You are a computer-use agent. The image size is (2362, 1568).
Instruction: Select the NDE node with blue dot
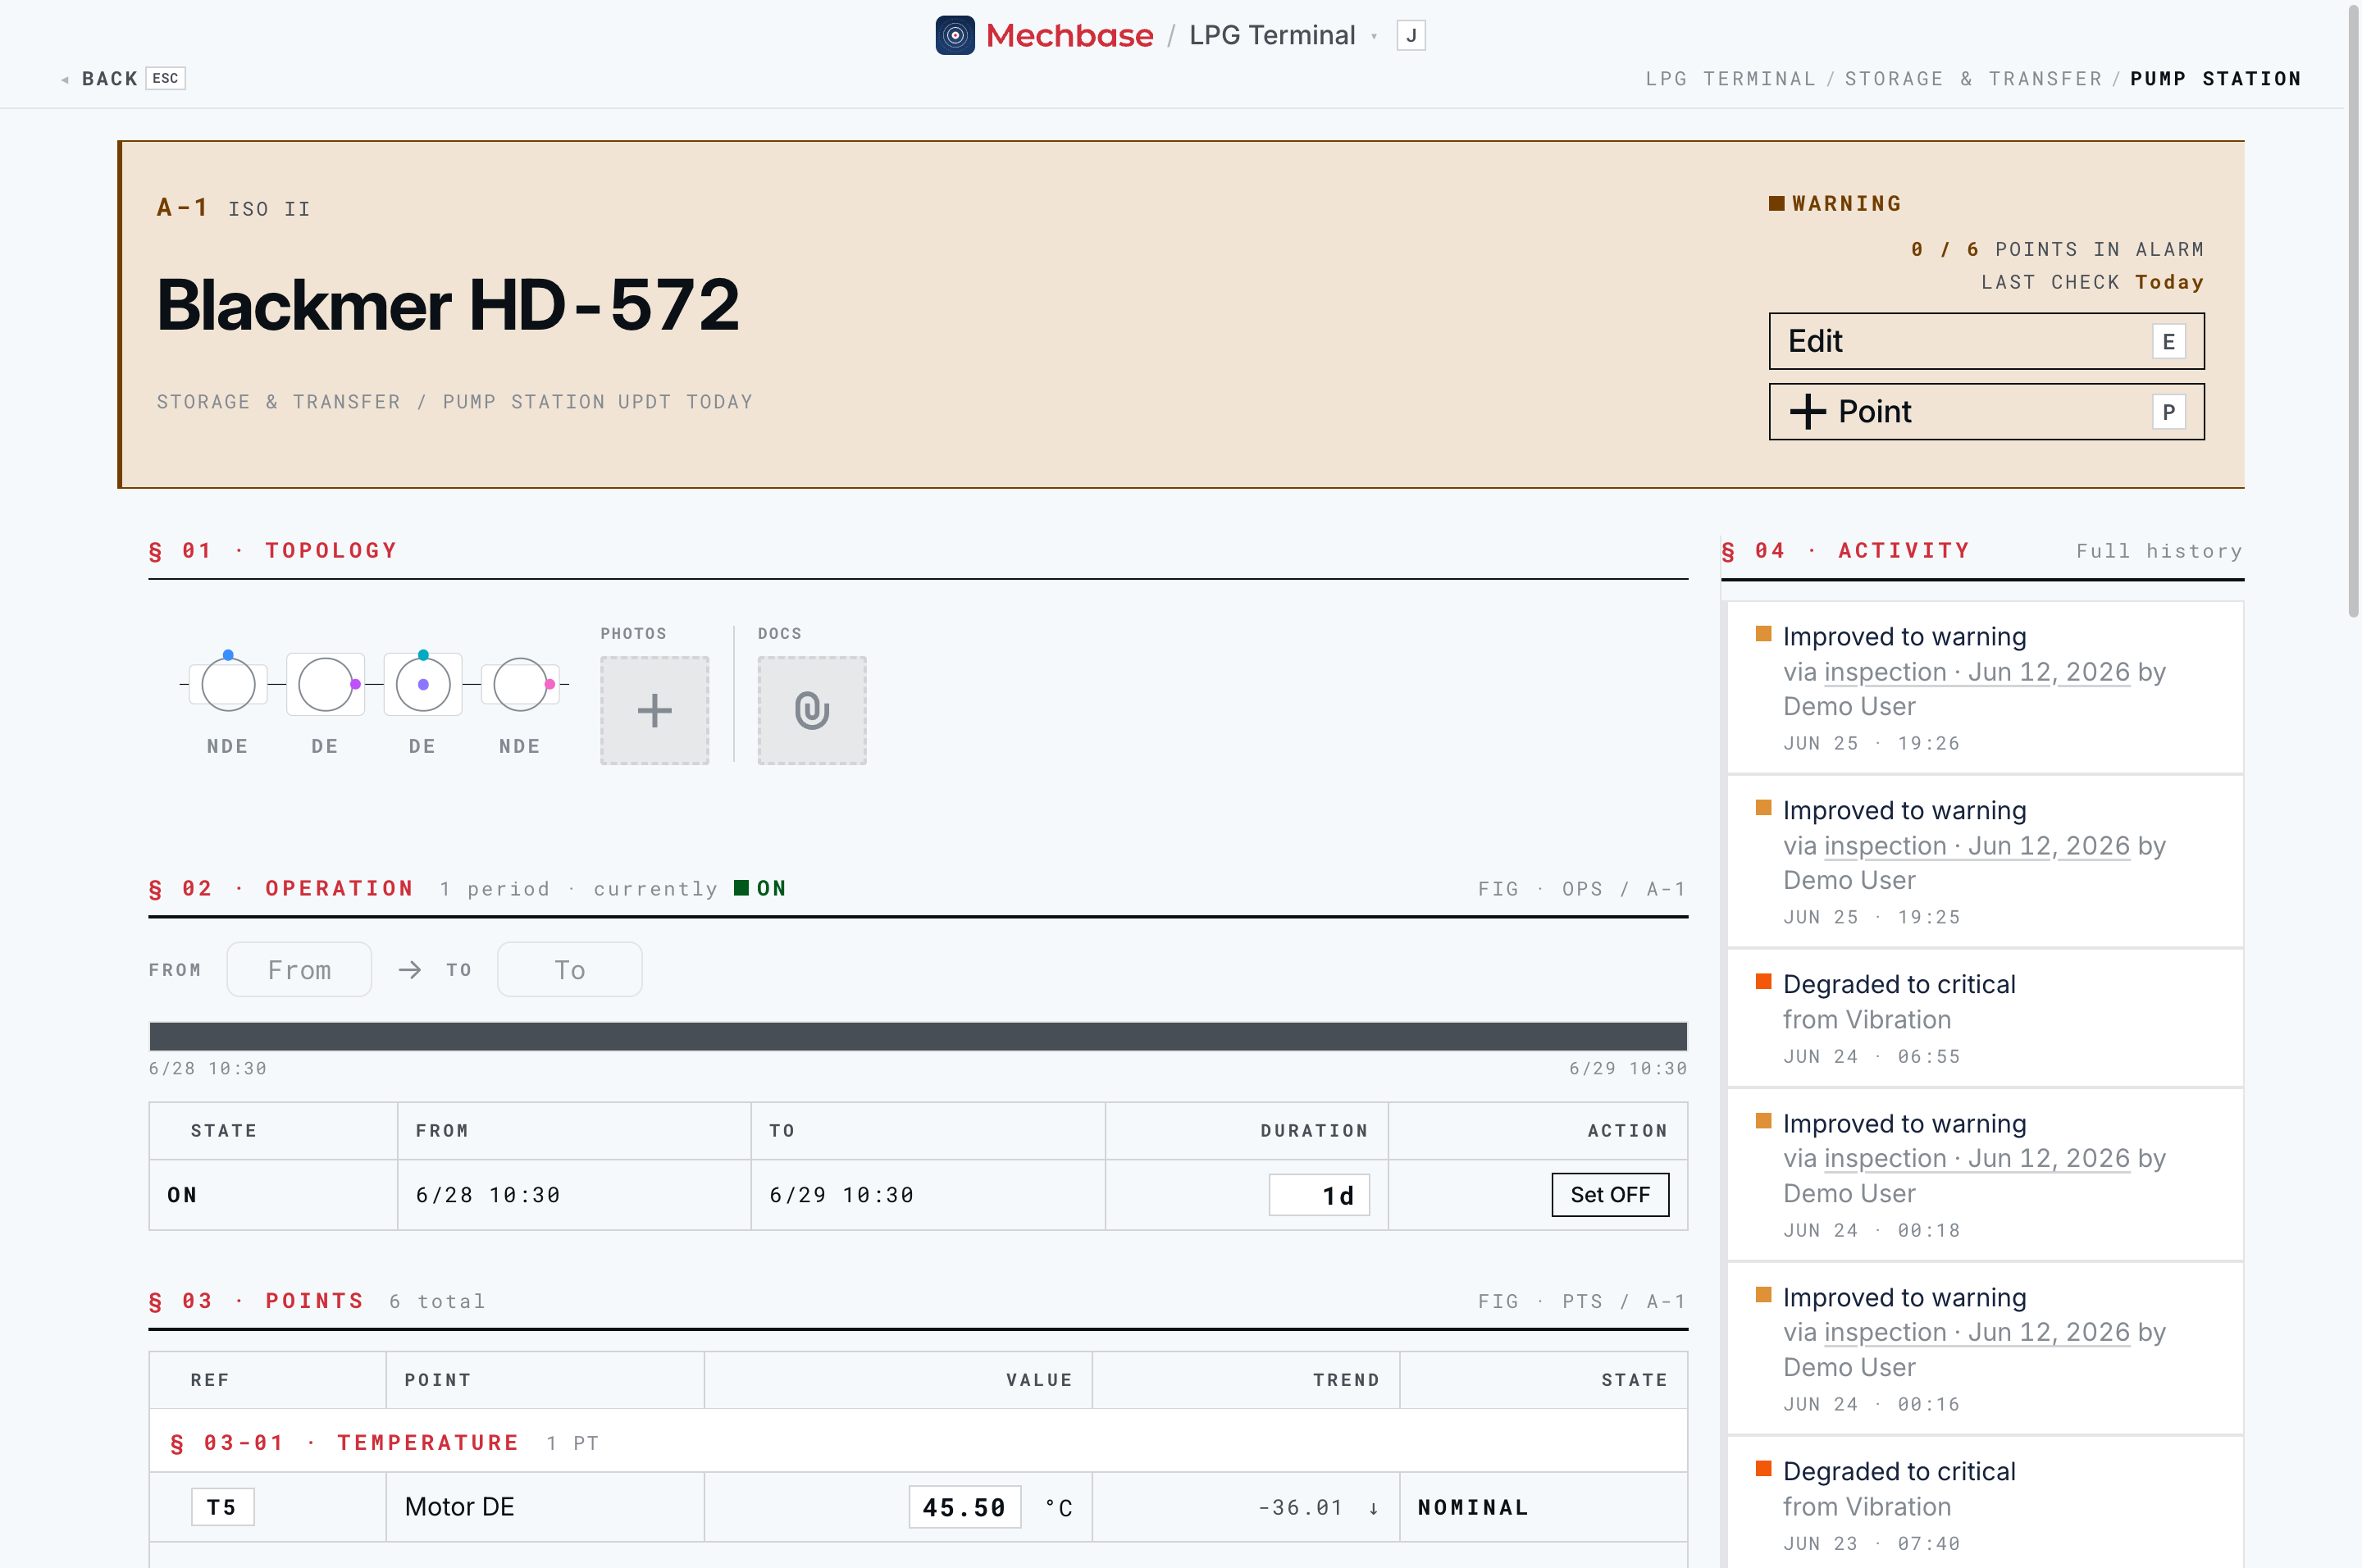pyautogui.click(x=228, y=684)
